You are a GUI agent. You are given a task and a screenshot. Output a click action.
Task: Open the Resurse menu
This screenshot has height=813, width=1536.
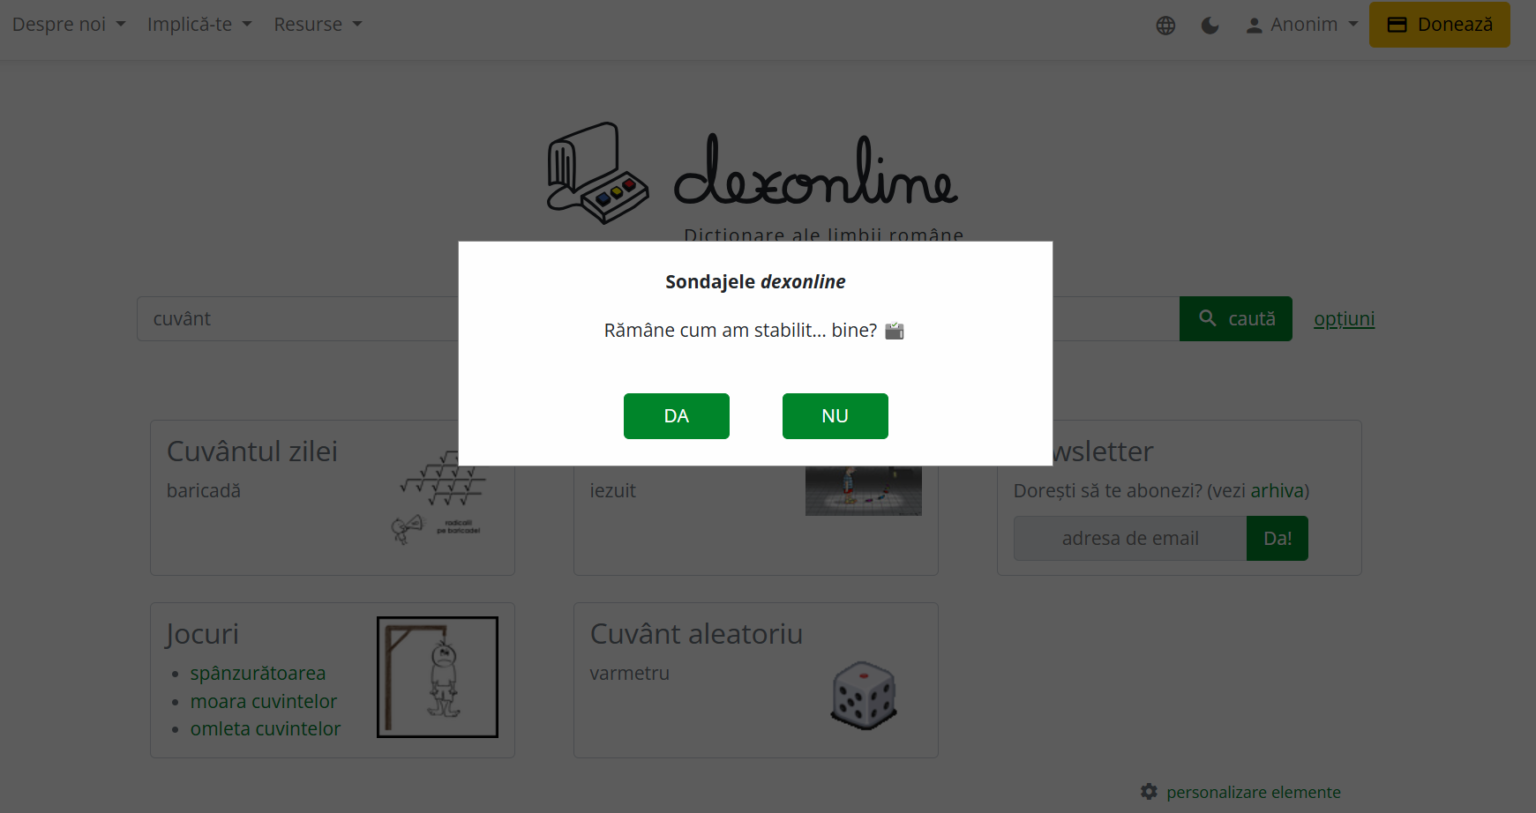coord(318,24)
